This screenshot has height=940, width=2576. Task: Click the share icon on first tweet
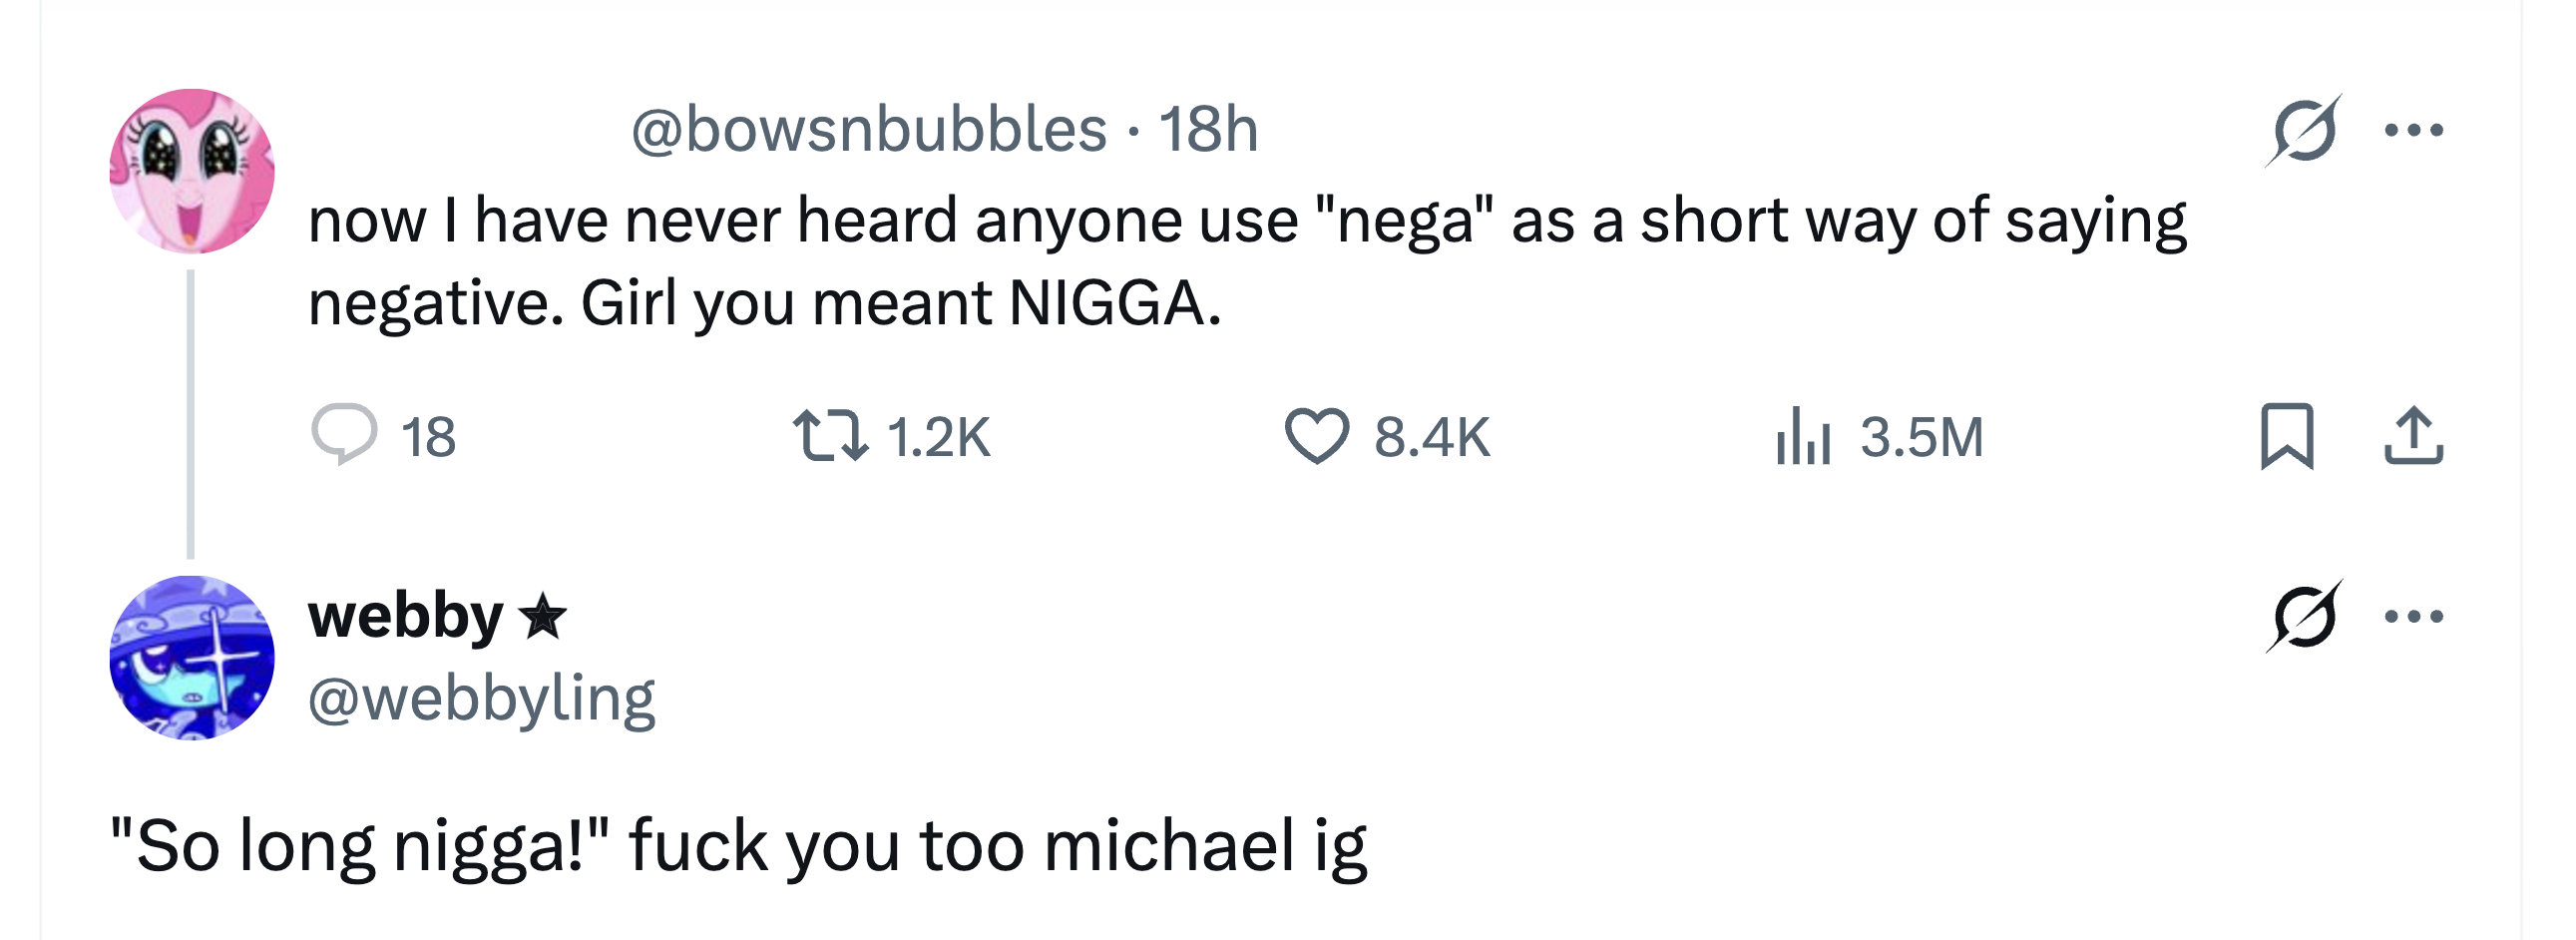[x=2413, y=436]
